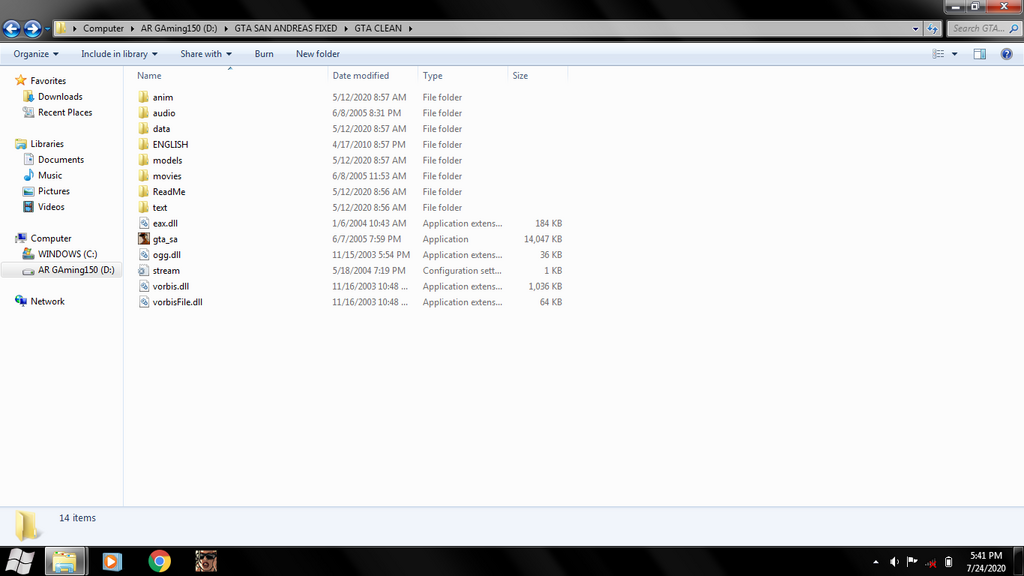Open the address bar previous locations dropdown
Viewport: 1024px width, 576px height.
click(x=915, y=28)
